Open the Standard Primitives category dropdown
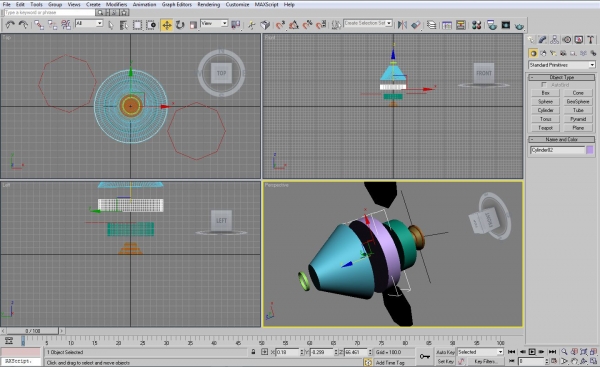Screen dimensions: 600x367 (x=562, y=65)
